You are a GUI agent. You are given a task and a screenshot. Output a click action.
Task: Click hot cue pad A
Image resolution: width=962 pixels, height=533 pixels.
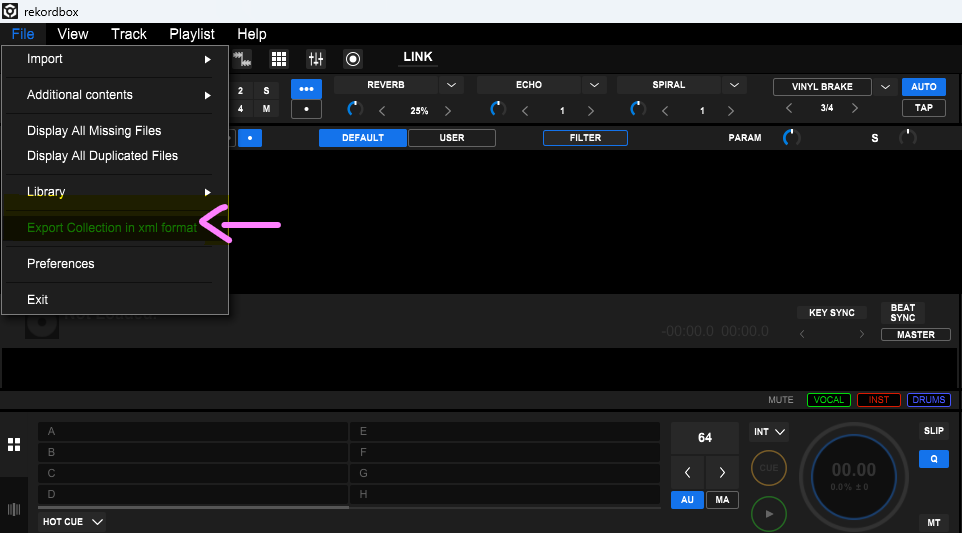[x=193, y=432]
